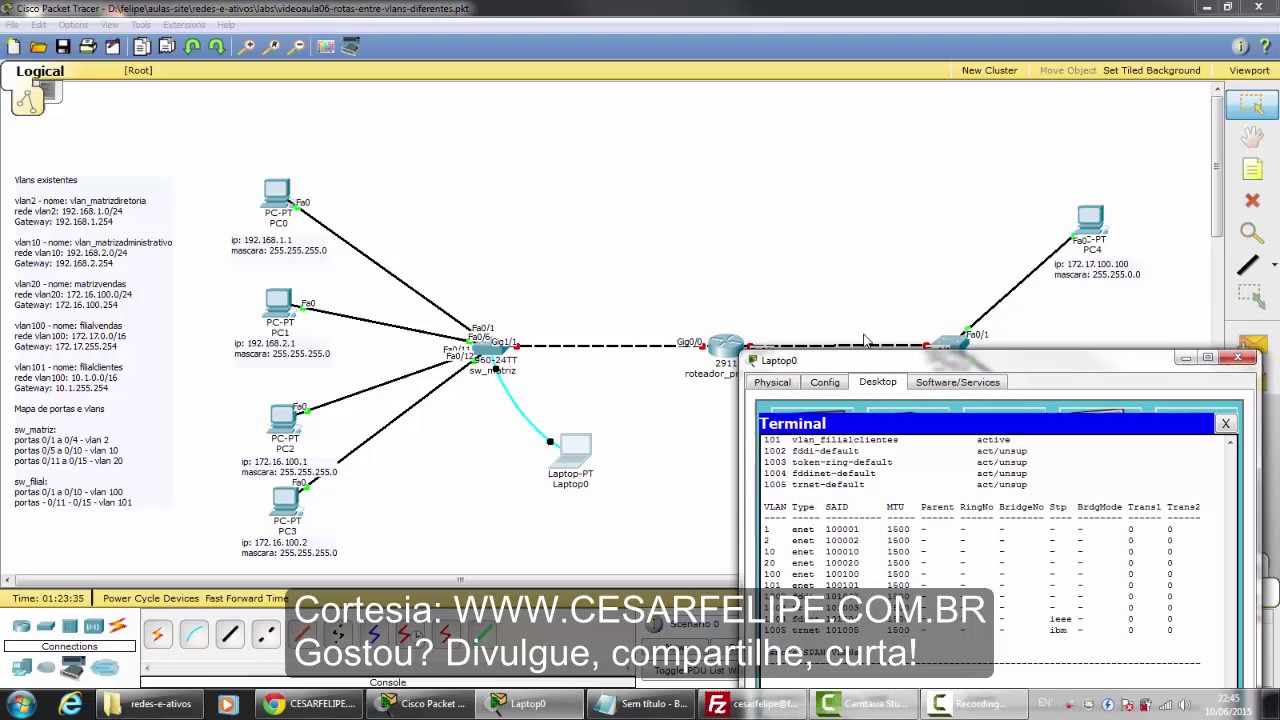Open the Viewport button
The height and width of the screenshot is (720, 1280).
pos(1249,70)
